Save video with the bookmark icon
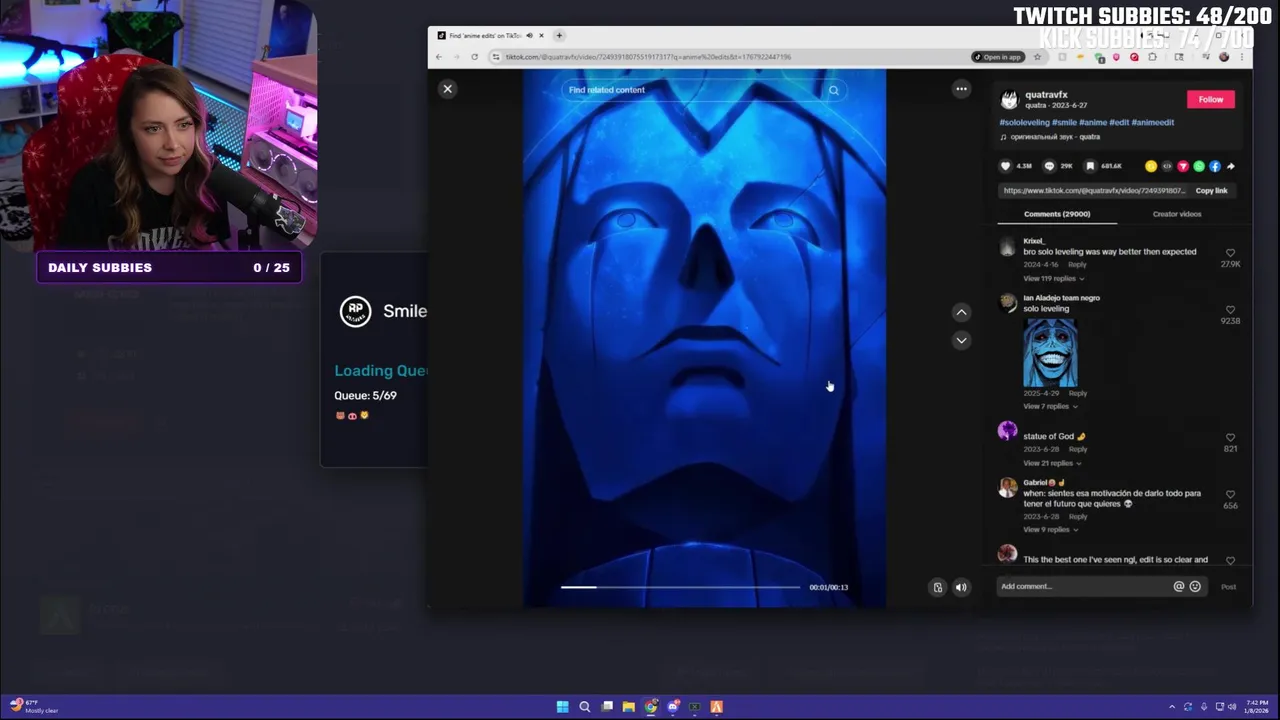Viewport: 1280px width, 720px height. tap(1090, 166)
